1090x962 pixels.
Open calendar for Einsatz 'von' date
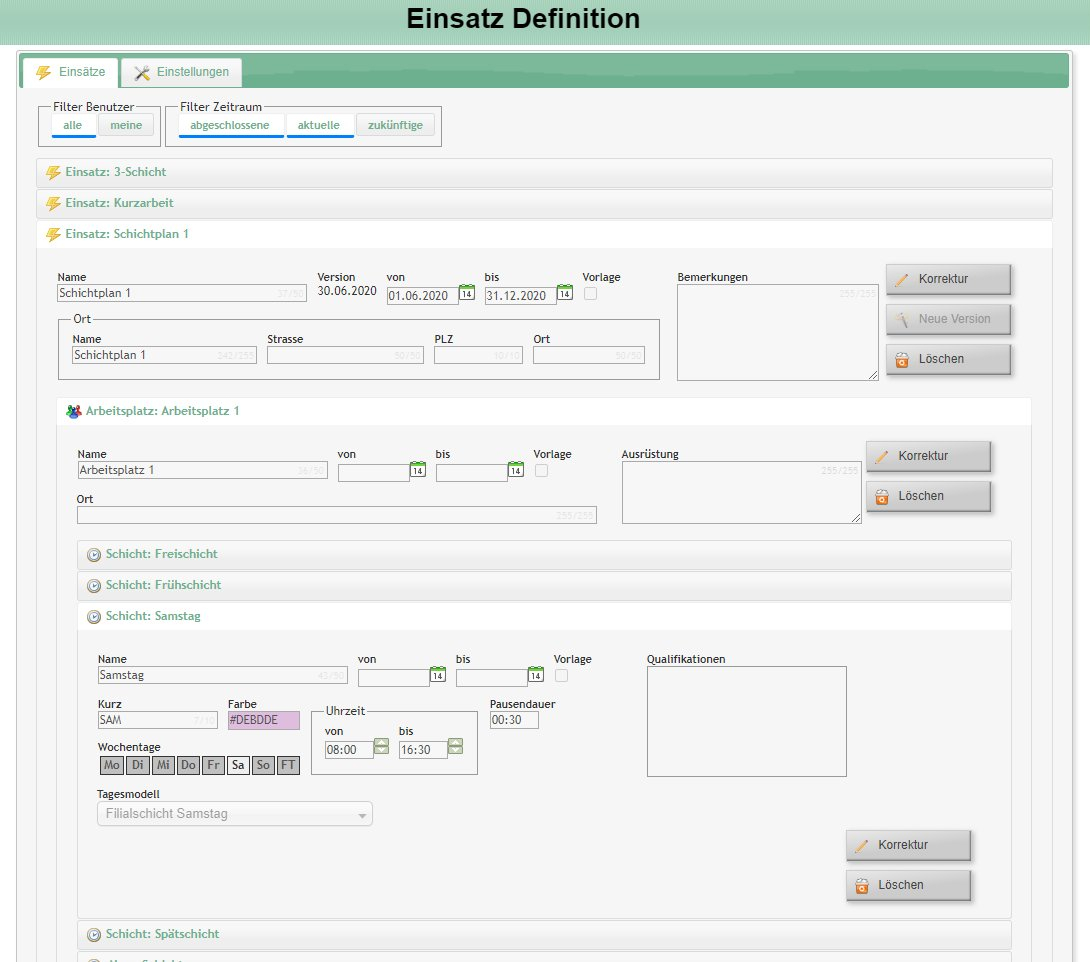pos(466,293)
